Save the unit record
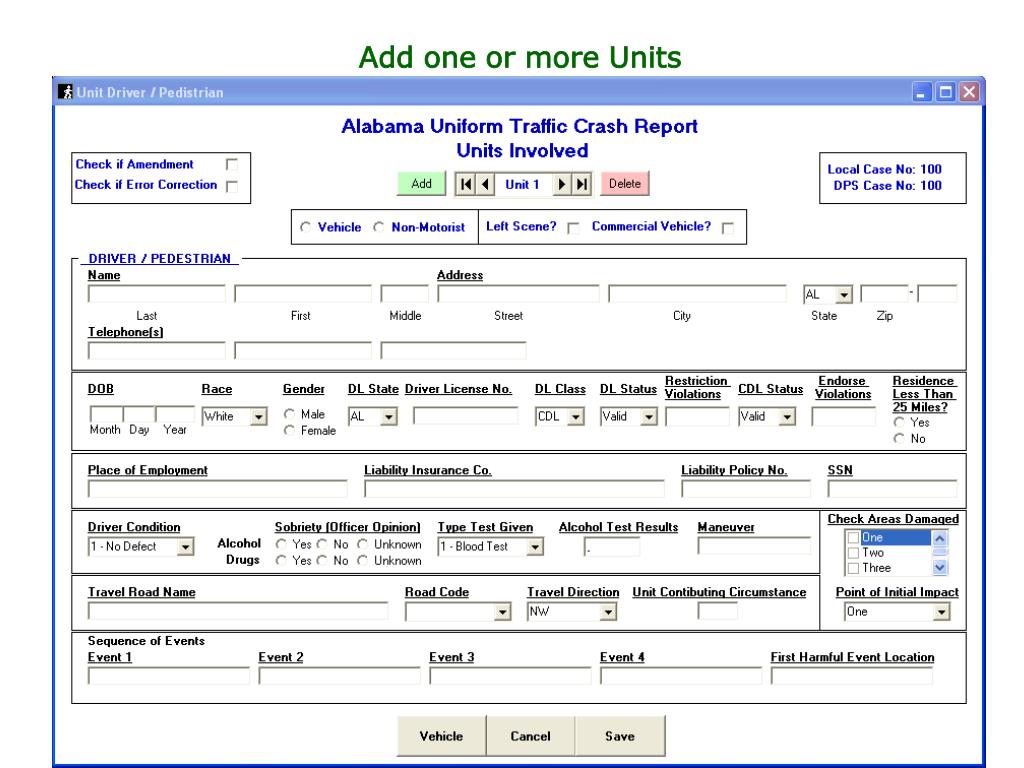1024x768 pixels. coord(620,736)
